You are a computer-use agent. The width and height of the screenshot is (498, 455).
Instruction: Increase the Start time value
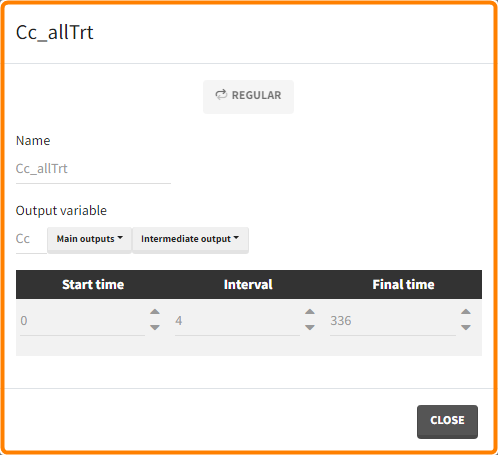click(x=155, y=312)
